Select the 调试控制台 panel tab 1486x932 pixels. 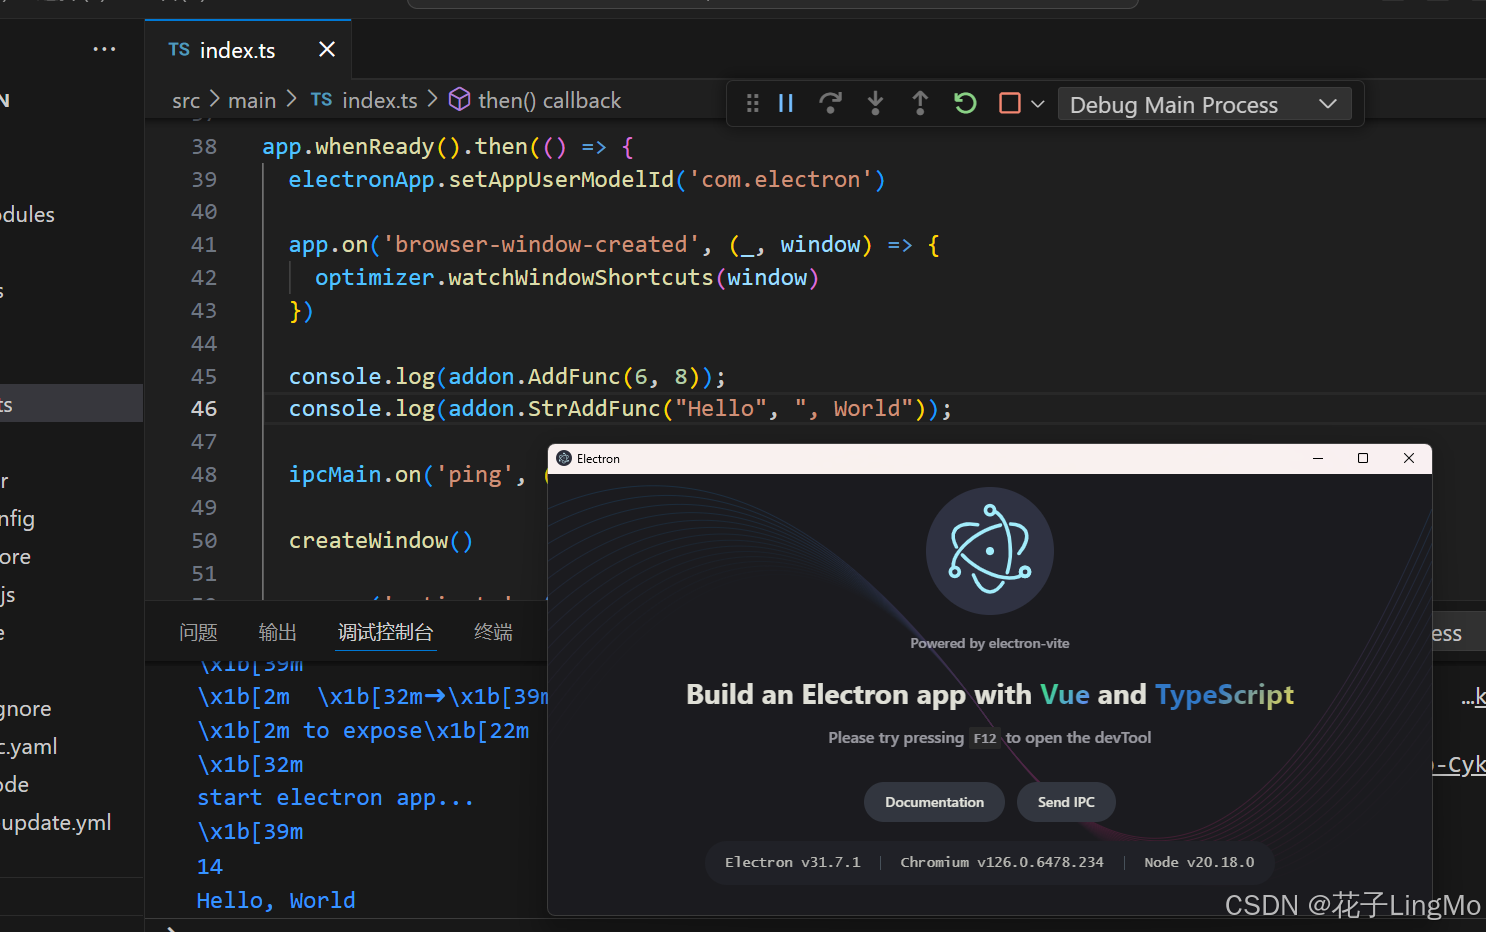[x=385, y=632]
